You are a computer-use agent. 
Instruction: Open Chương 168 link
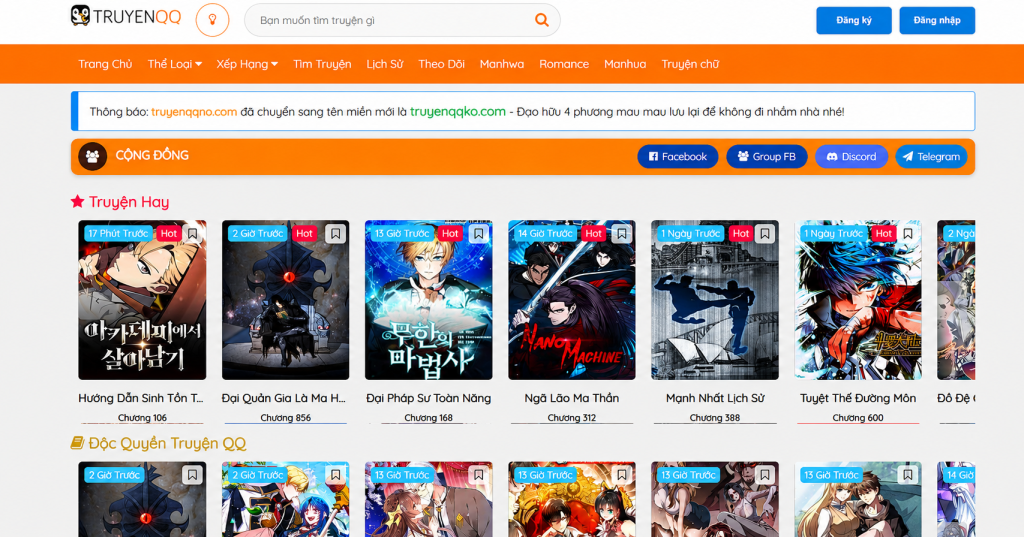pyautogui.click(x=428, y=417)
